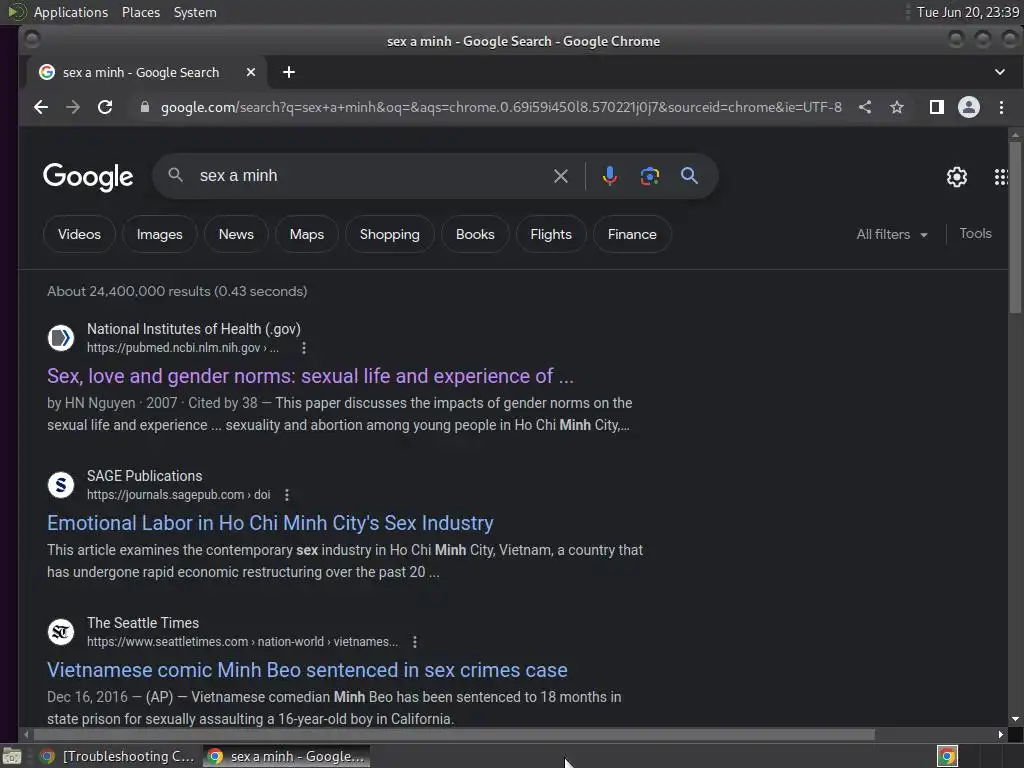Switch to the Maps filter
The image size is (1024, 768).
[x=306, y=234]
